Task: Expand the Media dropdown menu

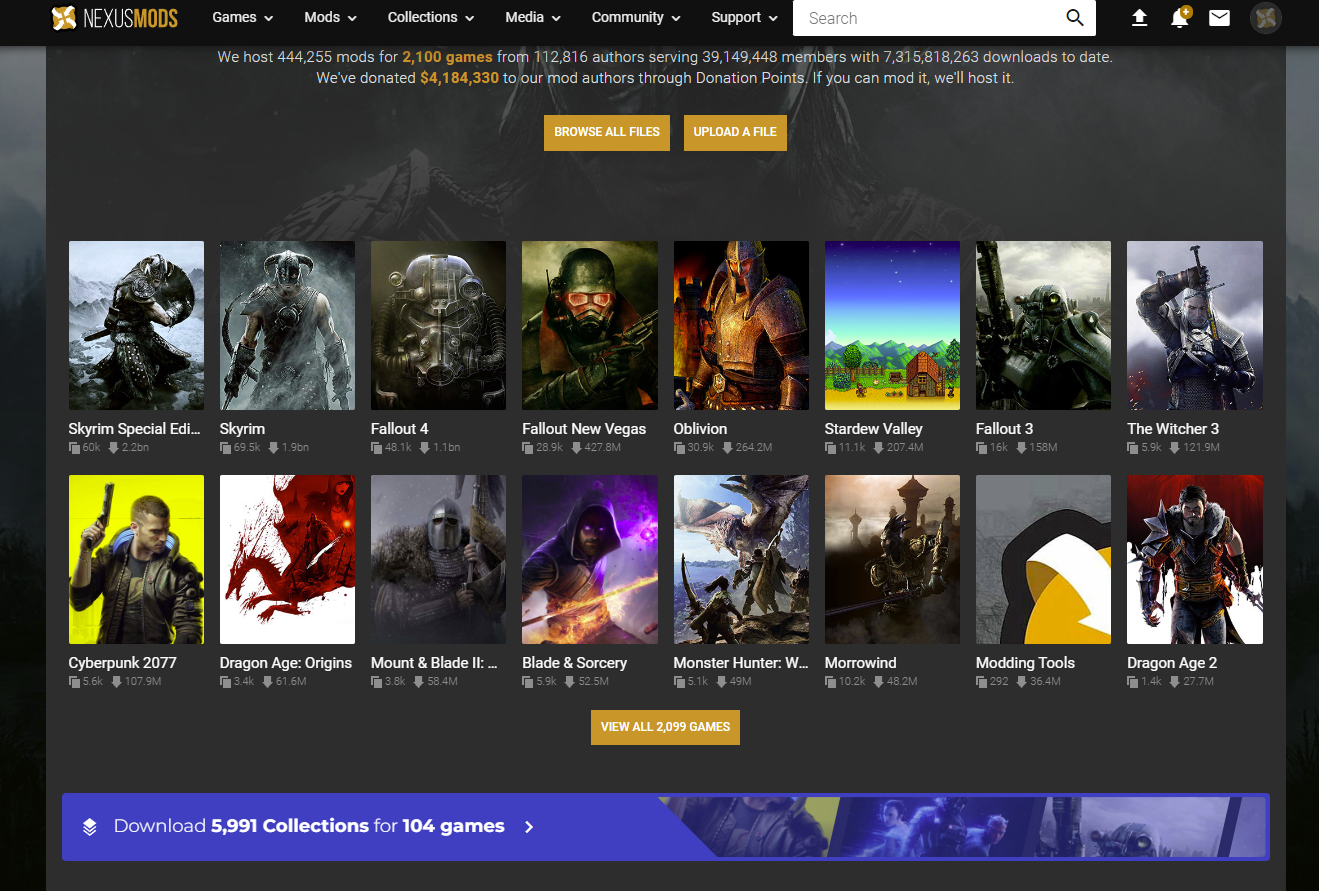Action: click(x=533, y=17)
